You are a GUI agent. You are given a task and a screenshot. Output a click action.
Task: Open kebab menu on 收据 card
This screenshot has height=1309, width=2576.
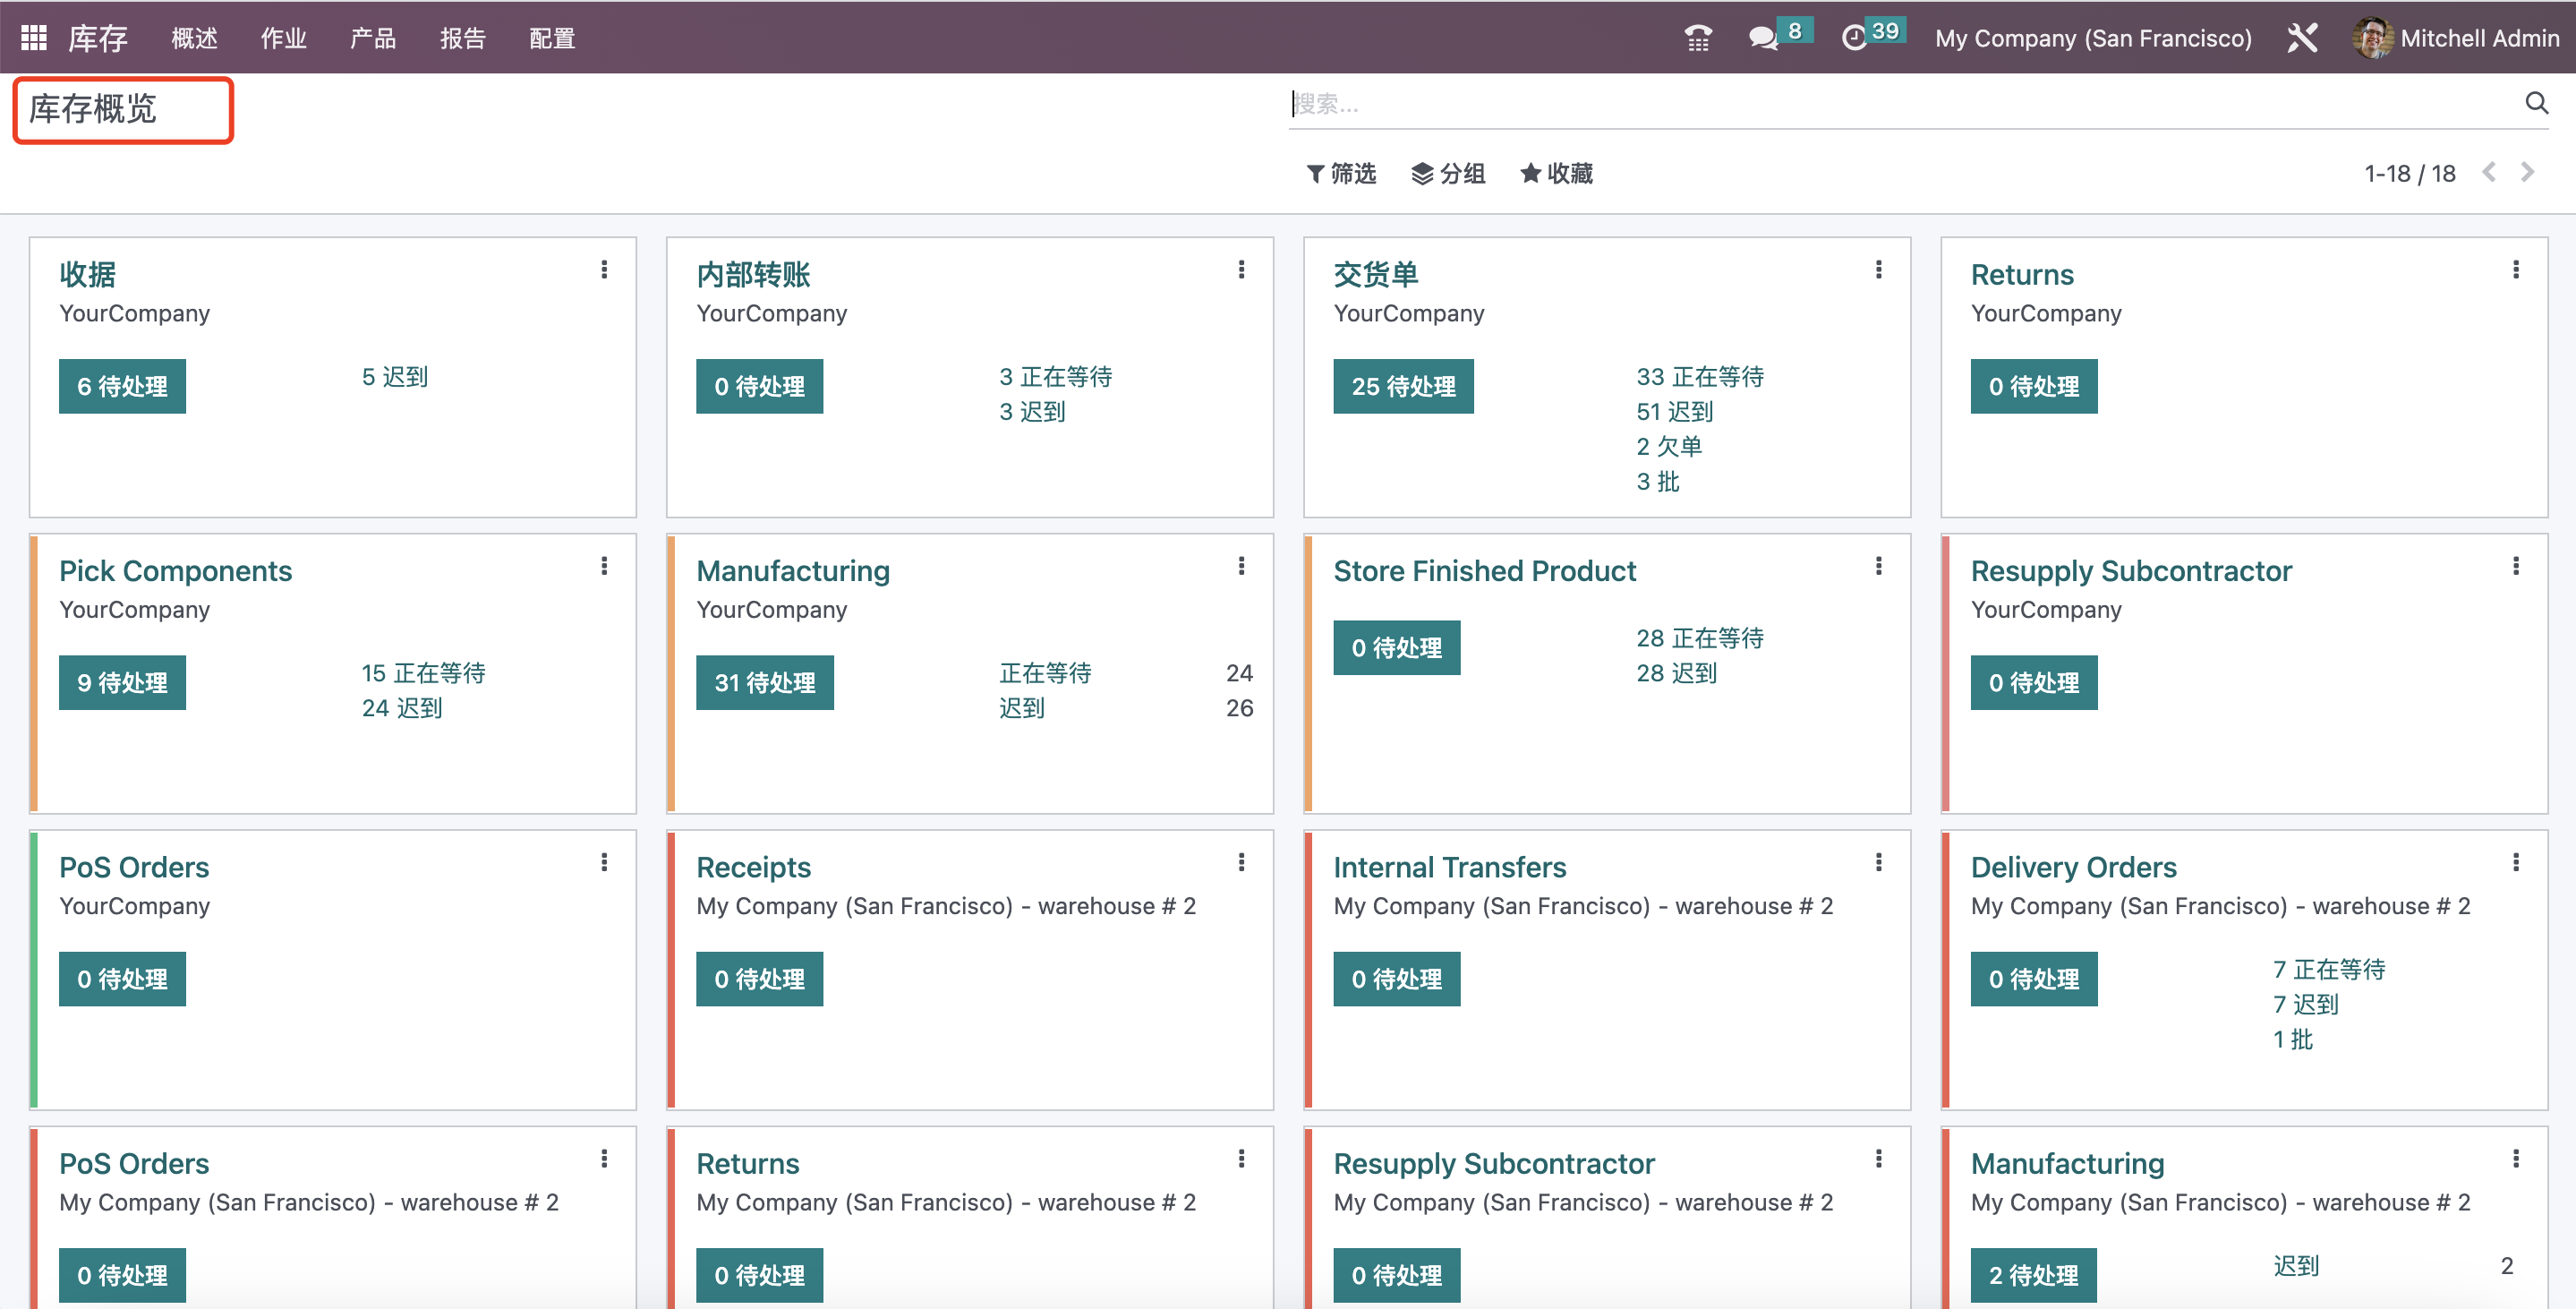(x=604, y=270)
